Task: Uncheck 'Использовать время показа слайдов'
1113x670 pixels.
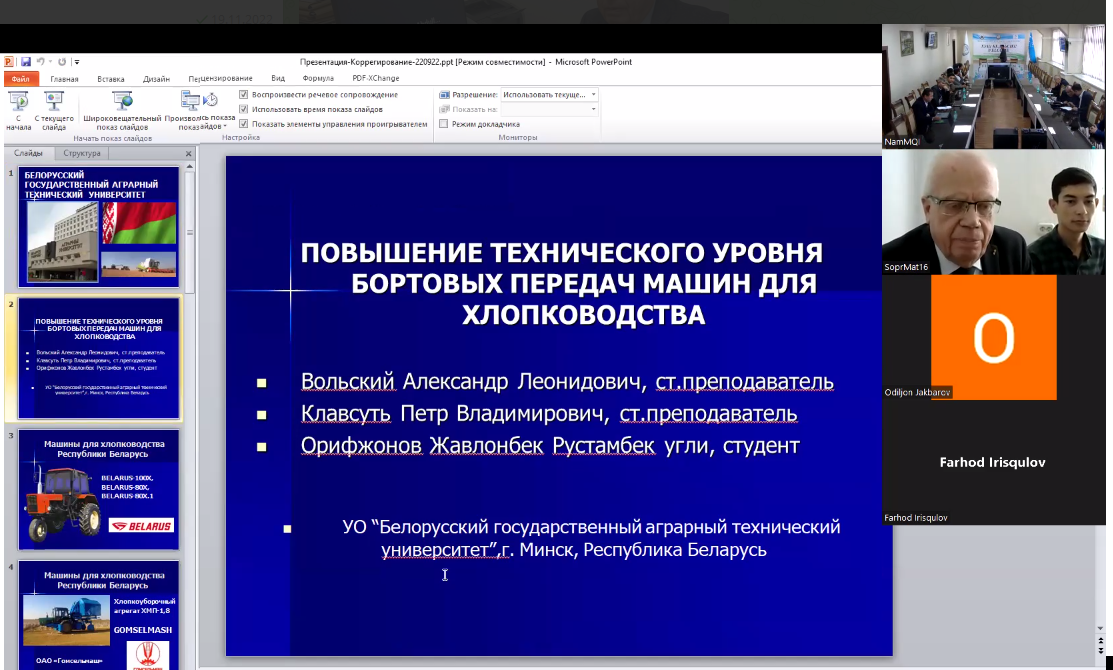Action: tap(244, 109)
